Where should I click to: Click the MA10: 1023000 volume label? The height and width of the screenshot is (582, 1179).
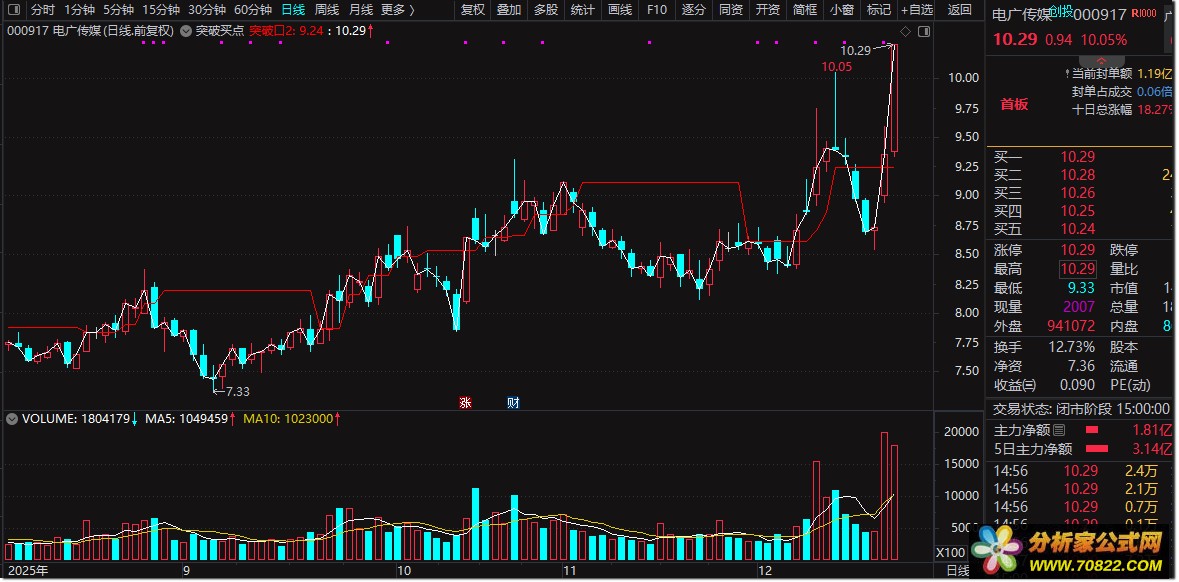(288, 419)
